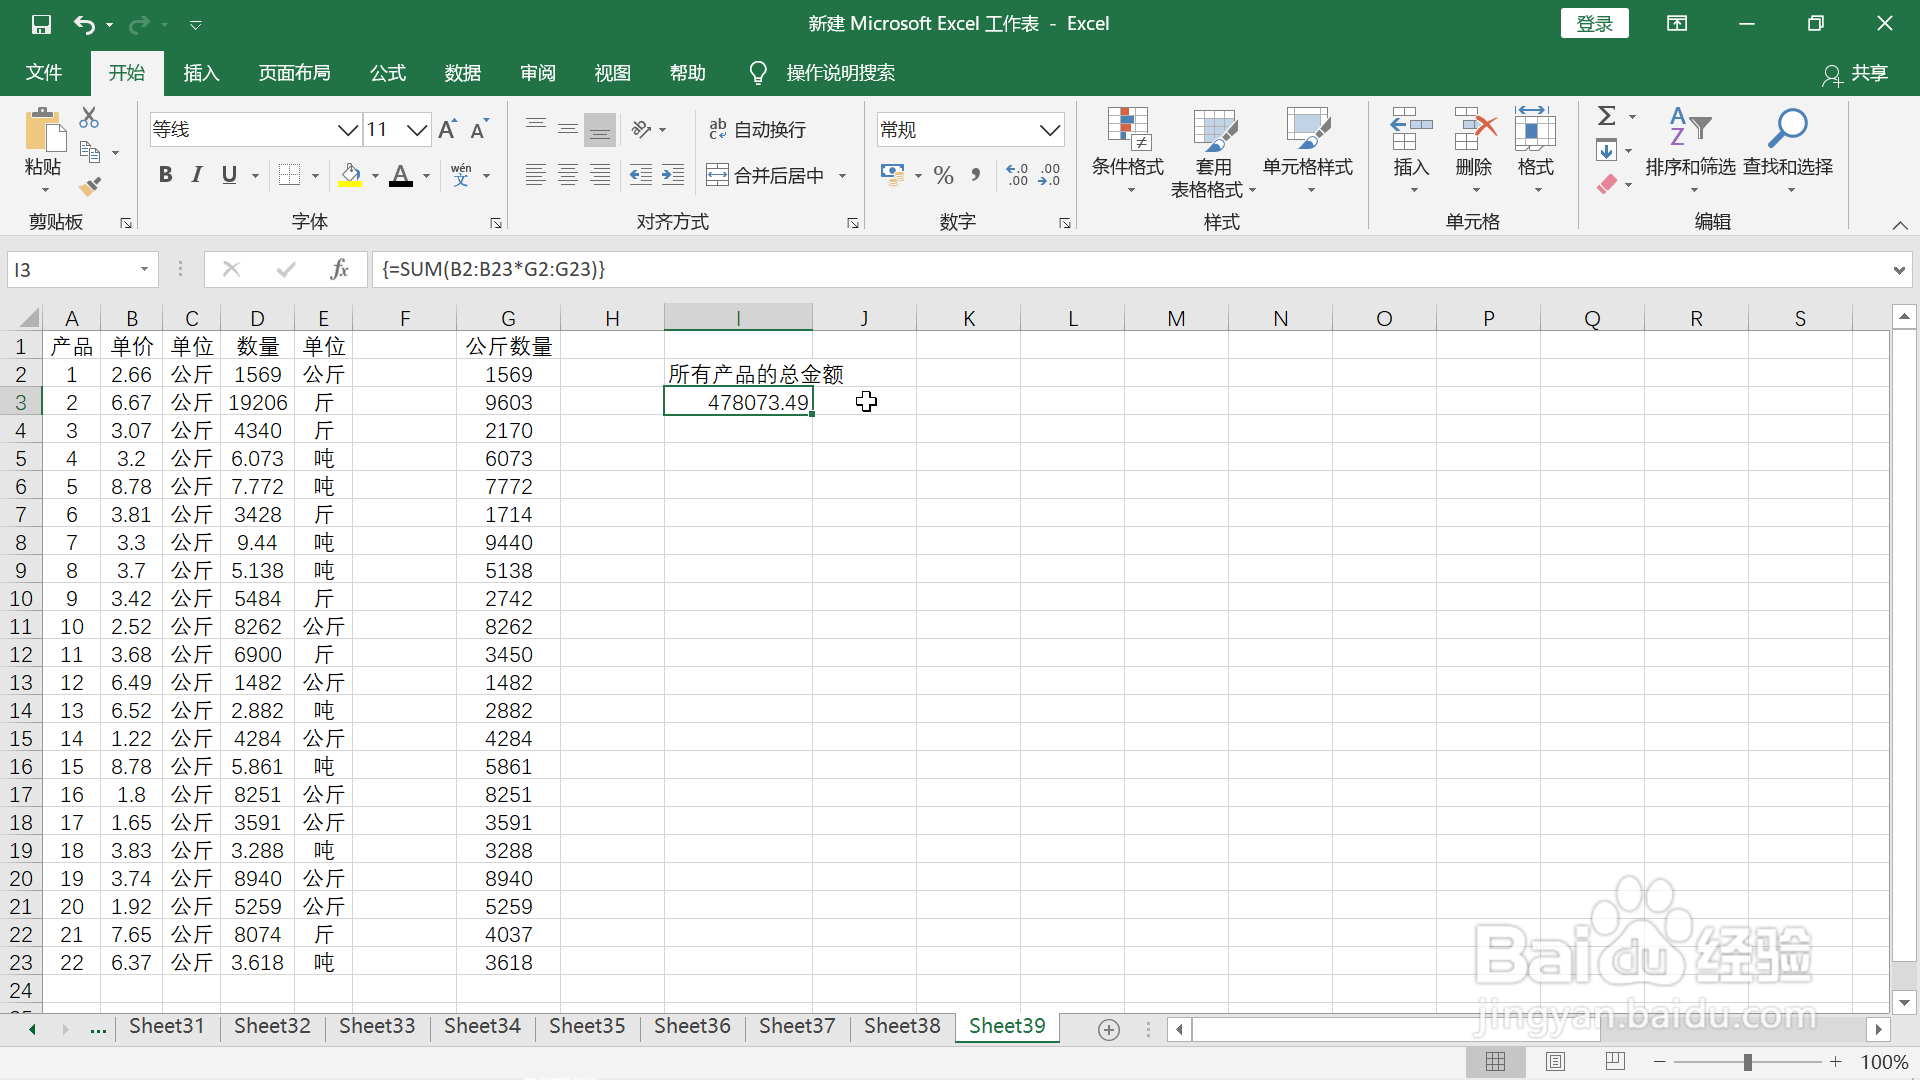Screen dimensions: 1920x1080
Task: Apply percent number style
Action: point(943,174)
